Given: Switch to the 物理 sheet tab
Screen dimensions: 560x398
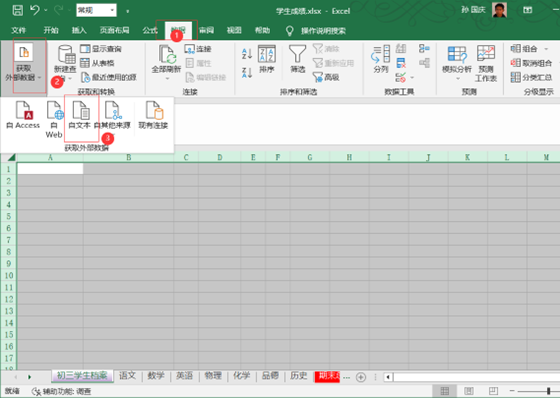Looking at the screenshot, I should click(213, 376).
